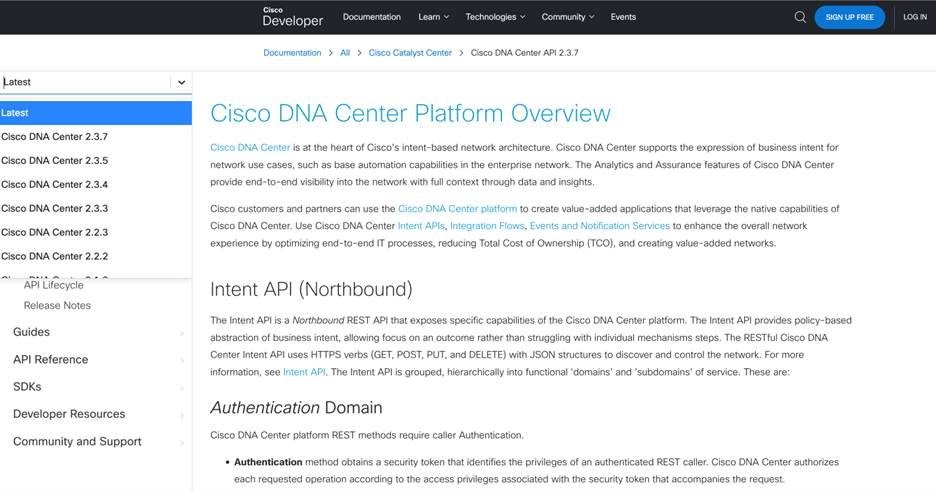The height and width of the screenshot is (491, 936).
Task: Select the highlighted Latest option
Action: tap(96, 113)
